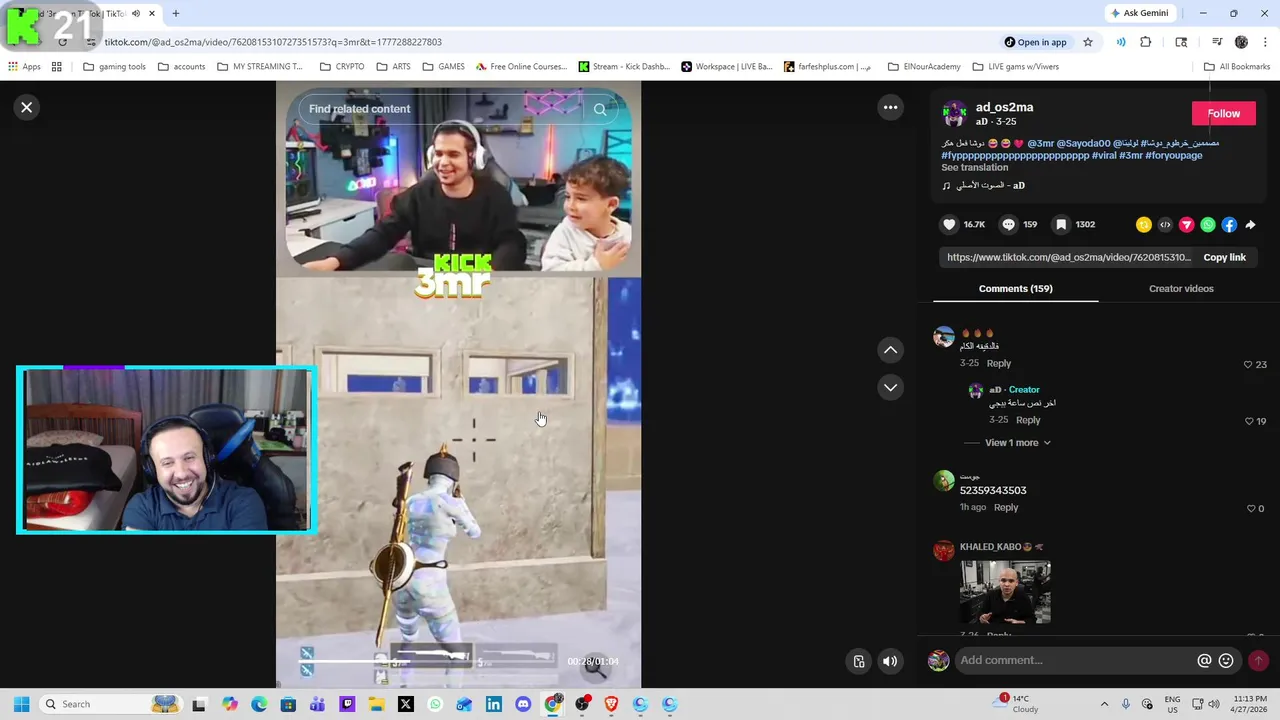Open the Twitch app in the taskbar
Viewport: 1280px width, 720px height.
(347, 704)
